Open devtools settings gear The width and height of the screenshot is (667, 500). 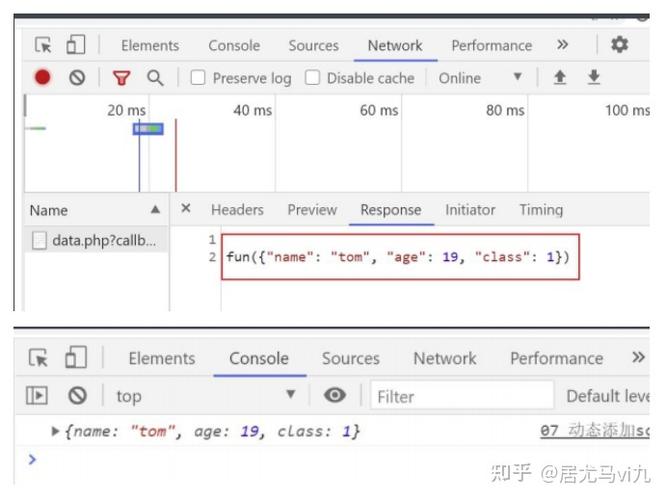[x=619, y=45]
